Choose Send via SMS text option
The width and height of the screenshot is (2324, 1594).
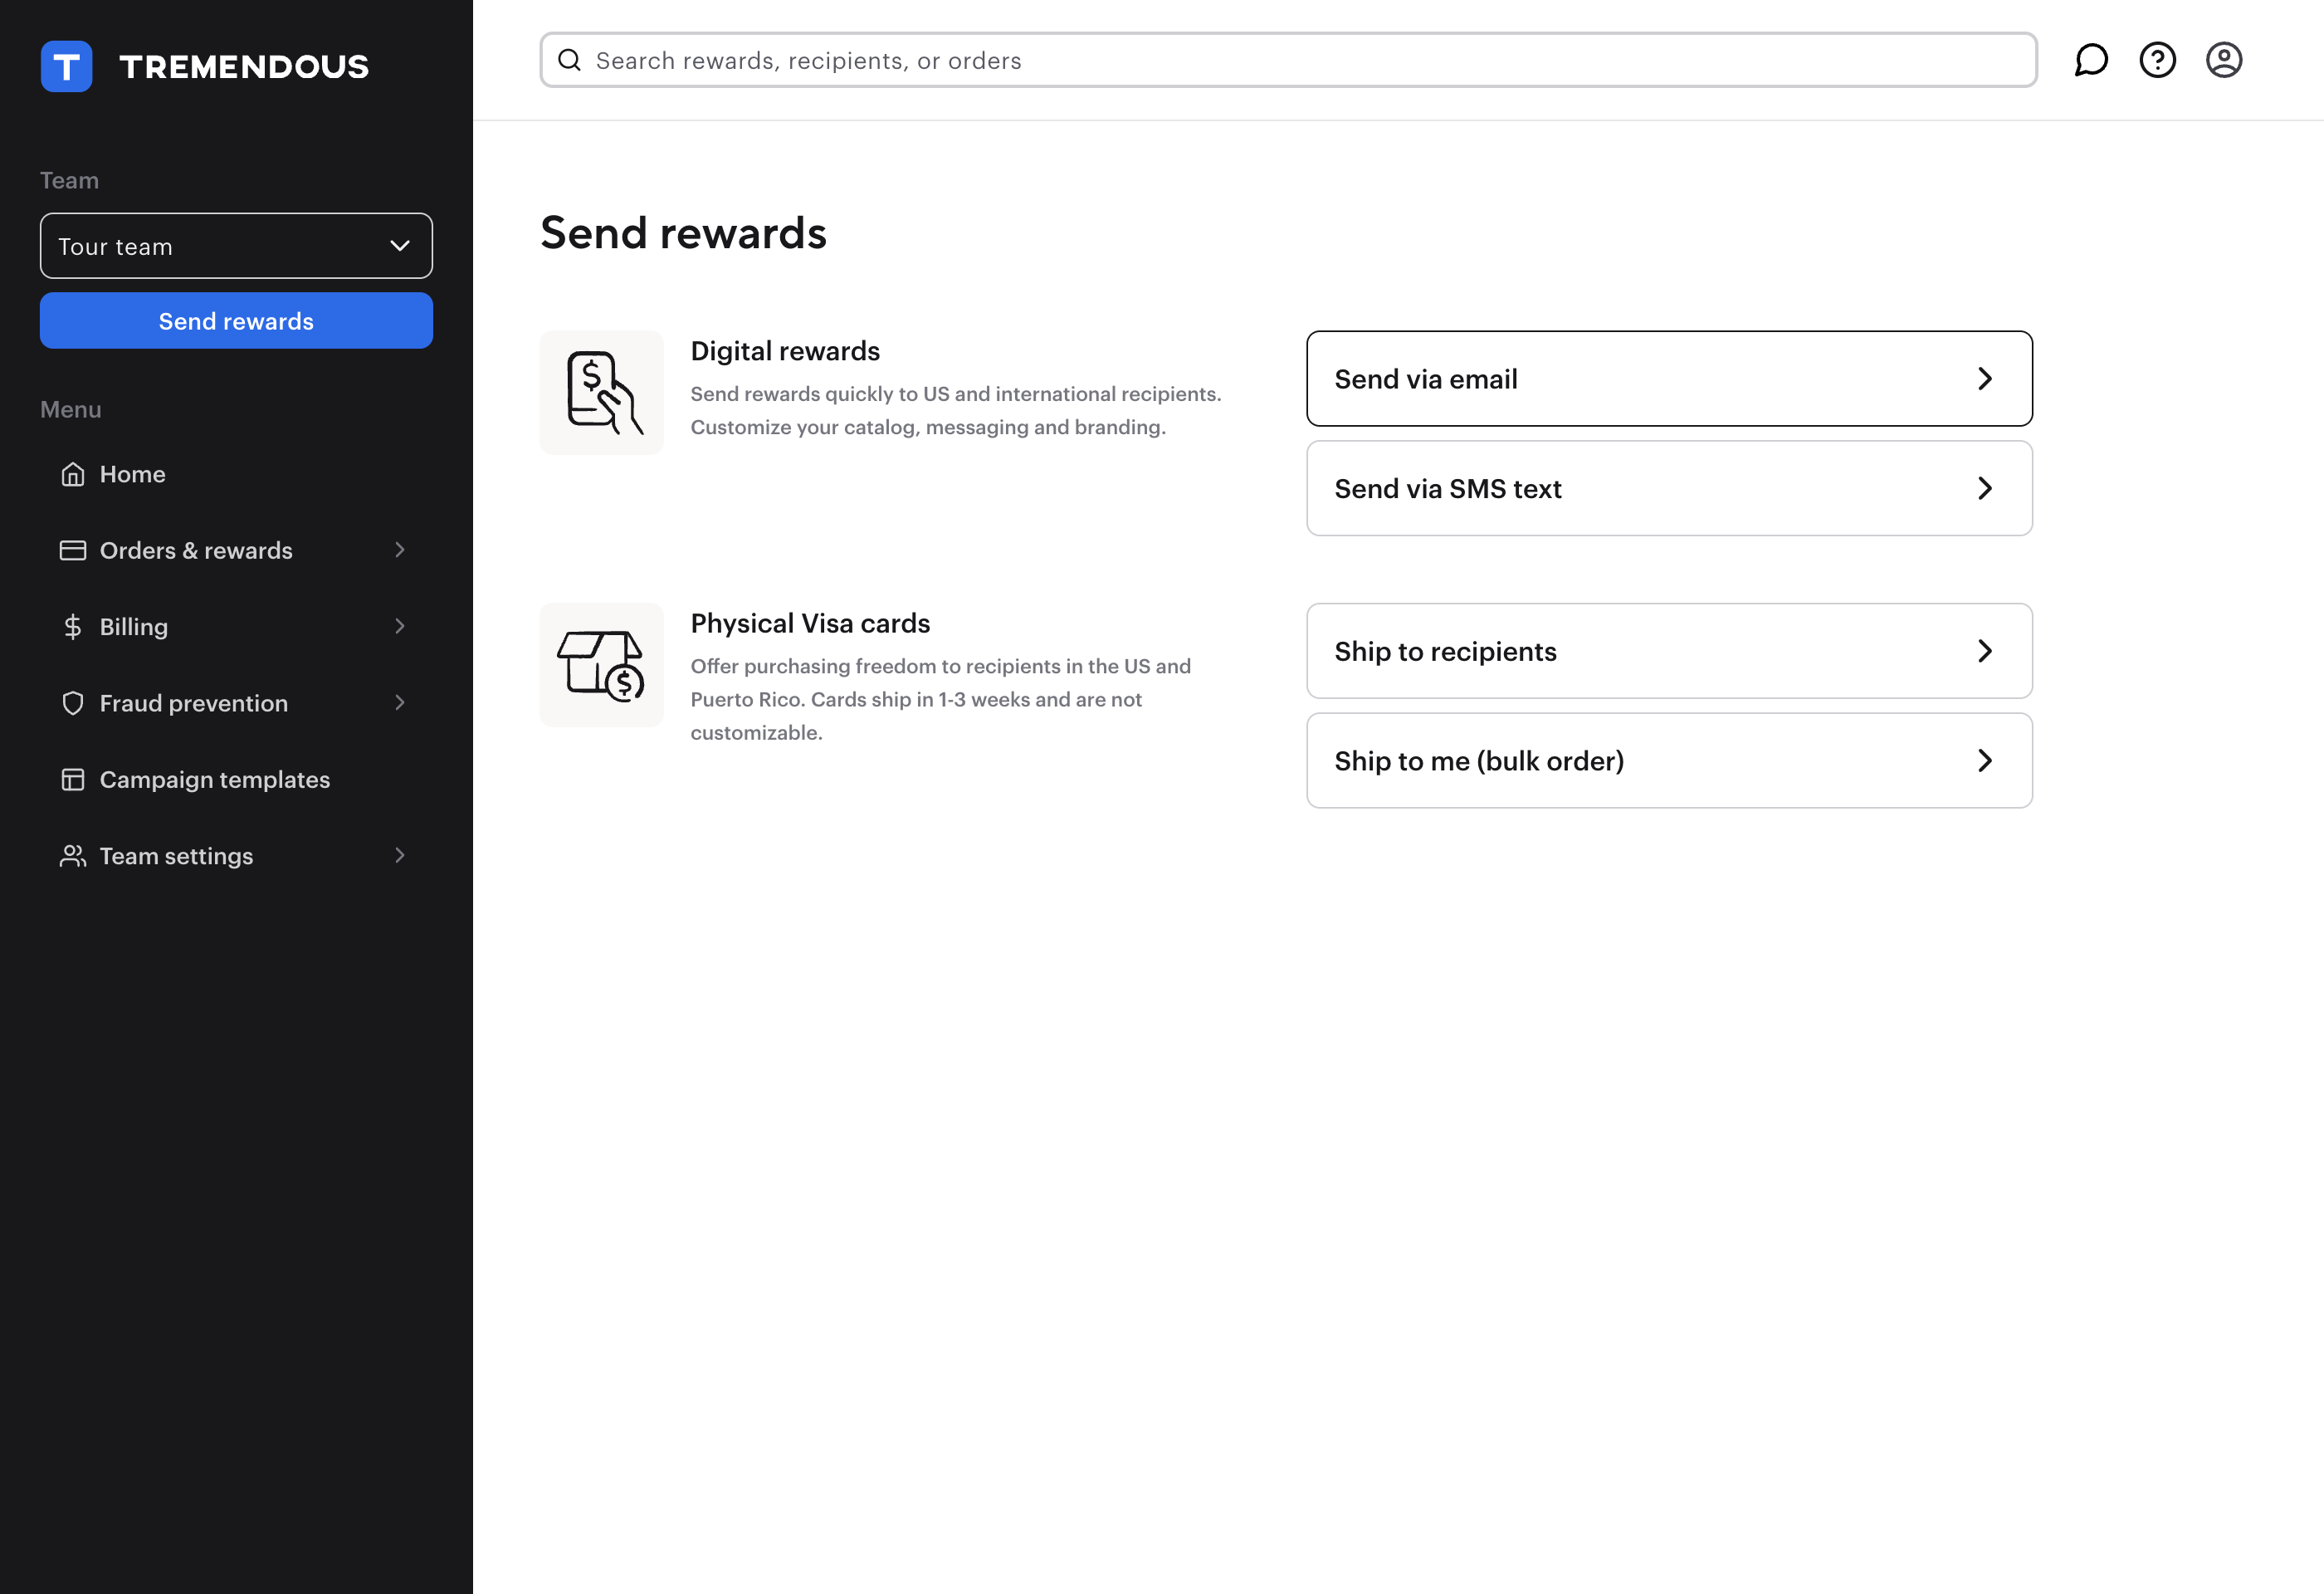click(x=1669, y=488)
